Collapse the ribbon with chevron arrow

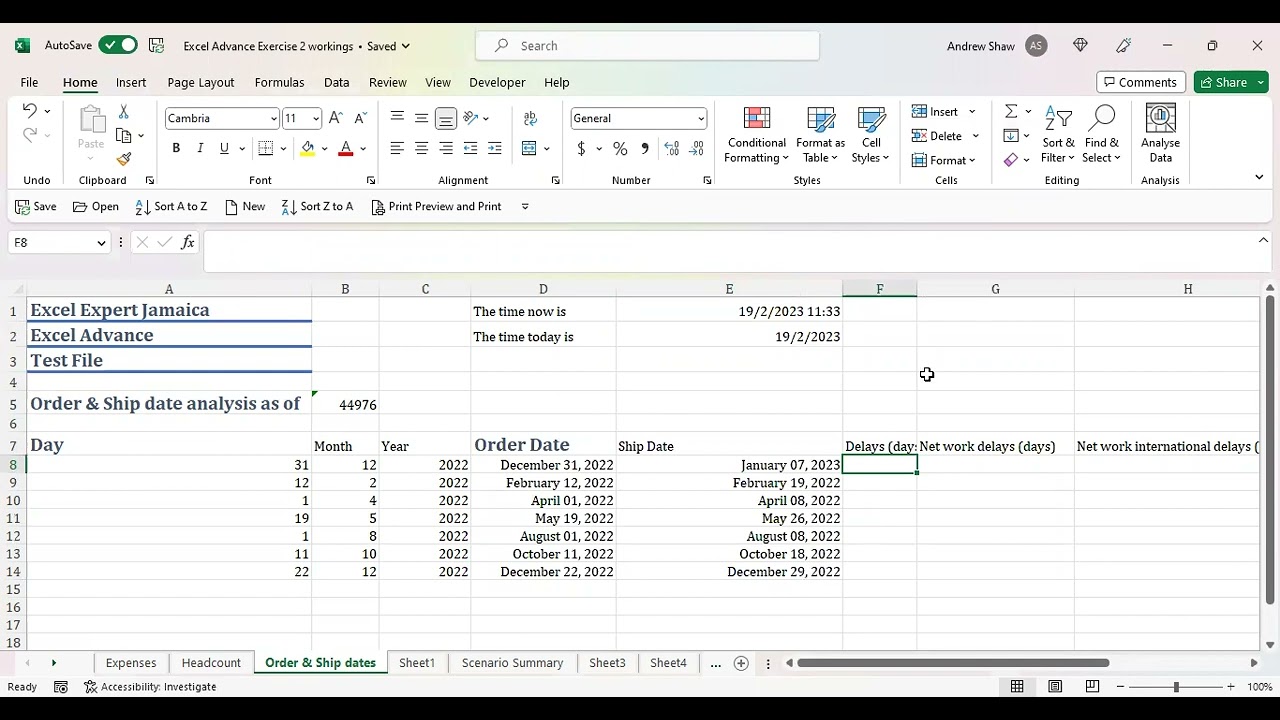[1259, 177]
